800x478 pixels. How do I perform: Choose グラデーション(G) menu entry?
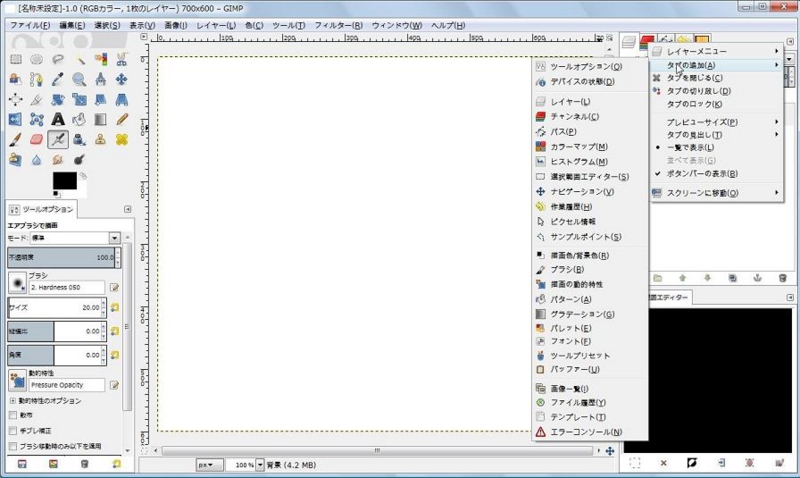(x=590, y=314)
